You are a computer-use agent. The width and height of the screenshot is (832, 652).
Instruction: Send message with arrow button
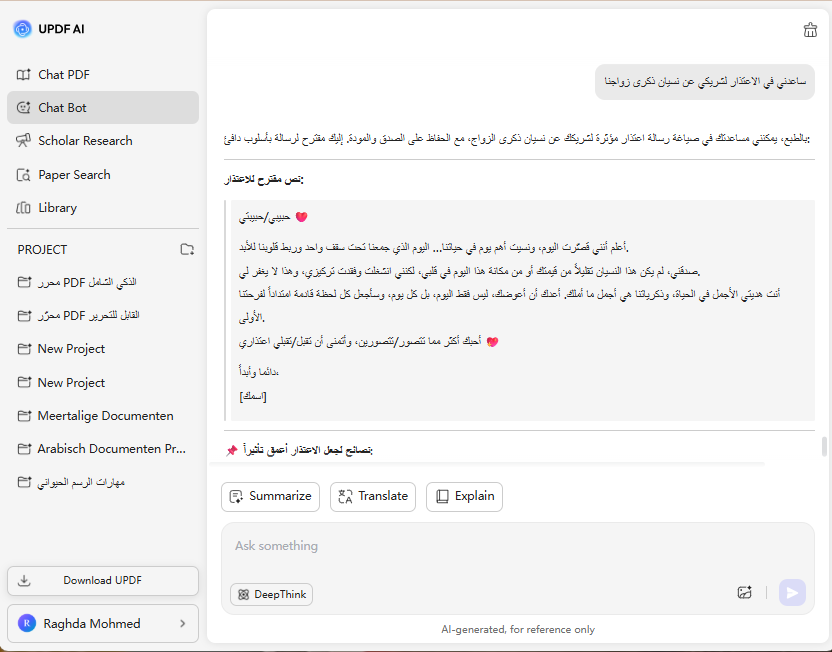pos(792,593)
